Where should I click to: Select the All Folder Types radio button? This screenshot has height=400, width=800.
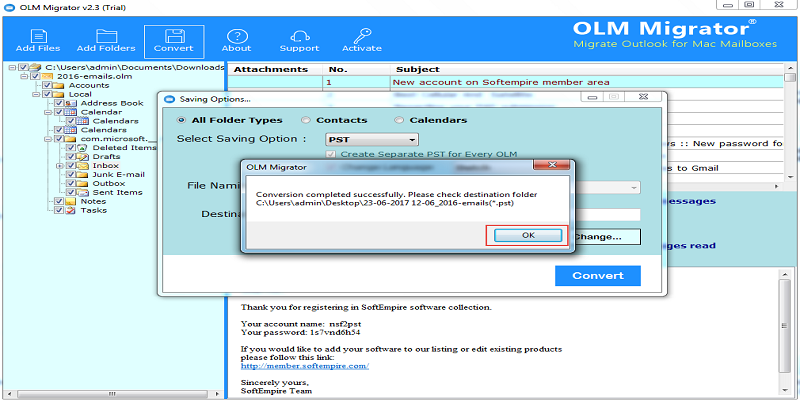[x=181, y=120]
